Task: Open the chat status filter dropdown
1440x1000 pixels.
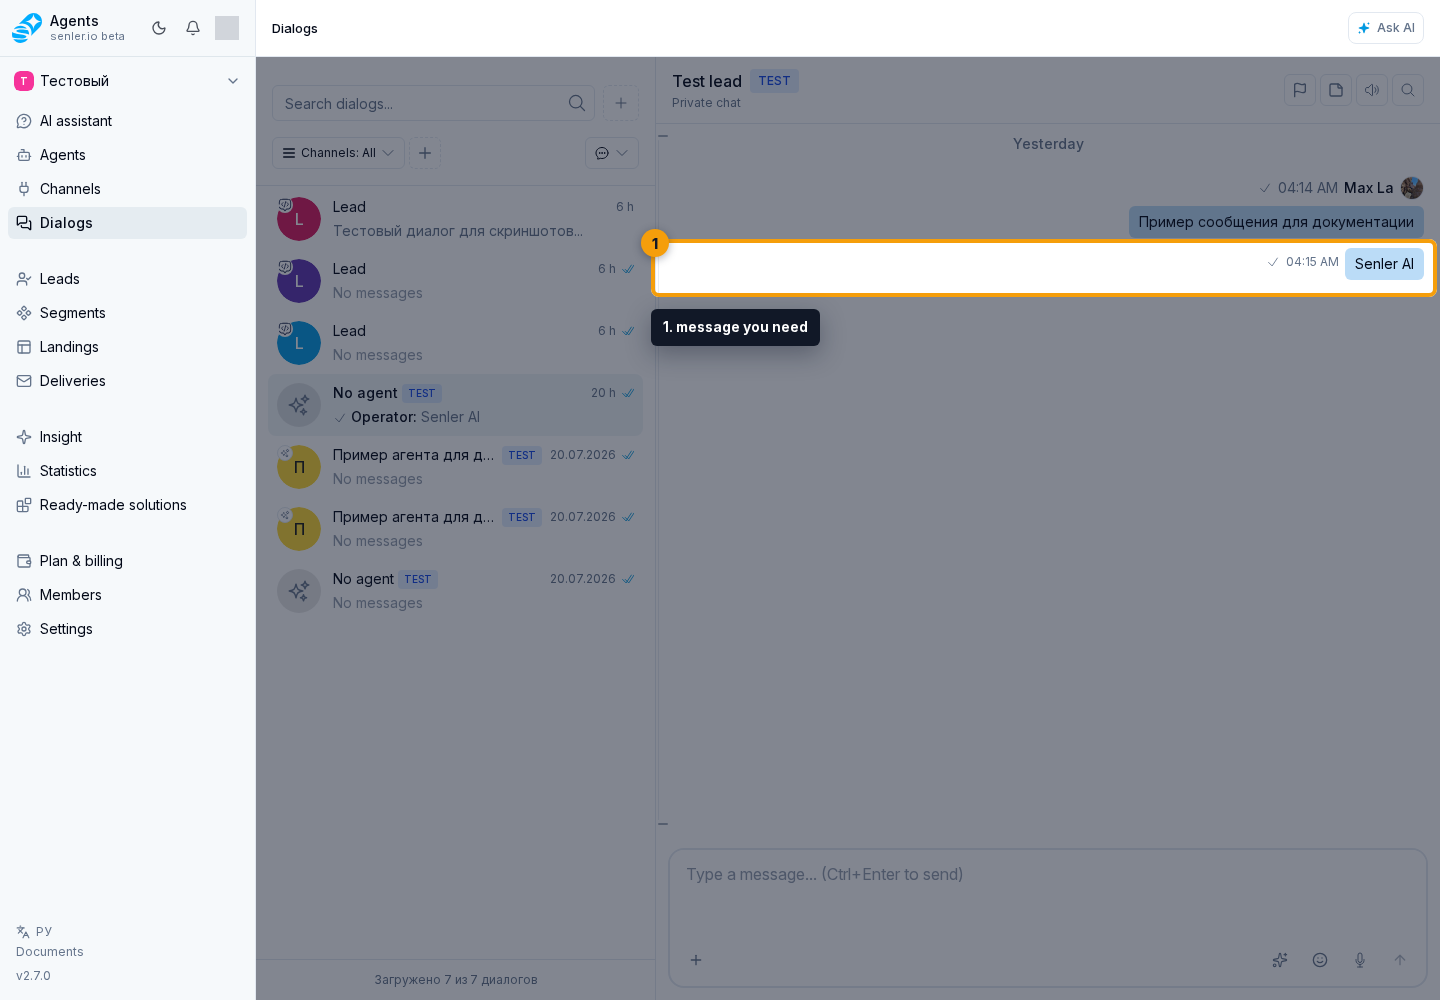Action: point(612,153)
